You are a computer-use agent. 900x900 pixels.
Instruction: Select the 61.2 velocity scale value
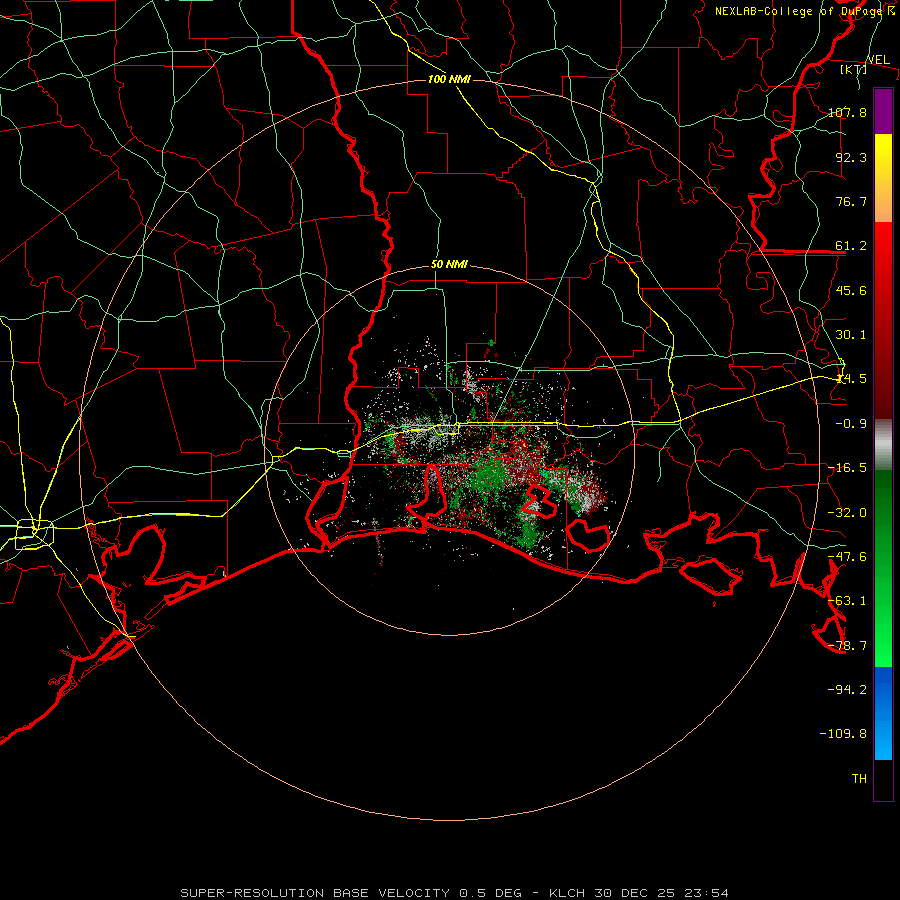(852, 246)
